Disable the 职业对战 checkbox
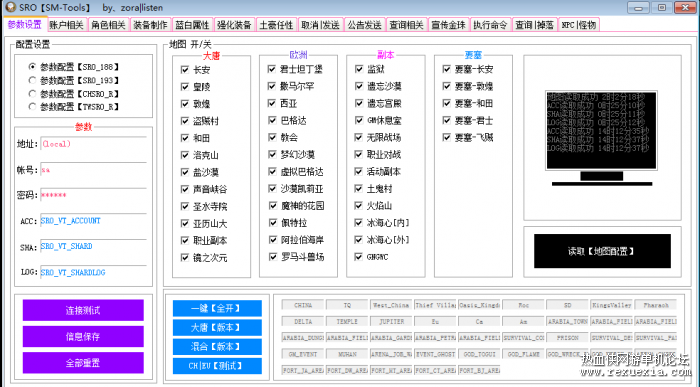700x387 pixels. tap(358, 154)
